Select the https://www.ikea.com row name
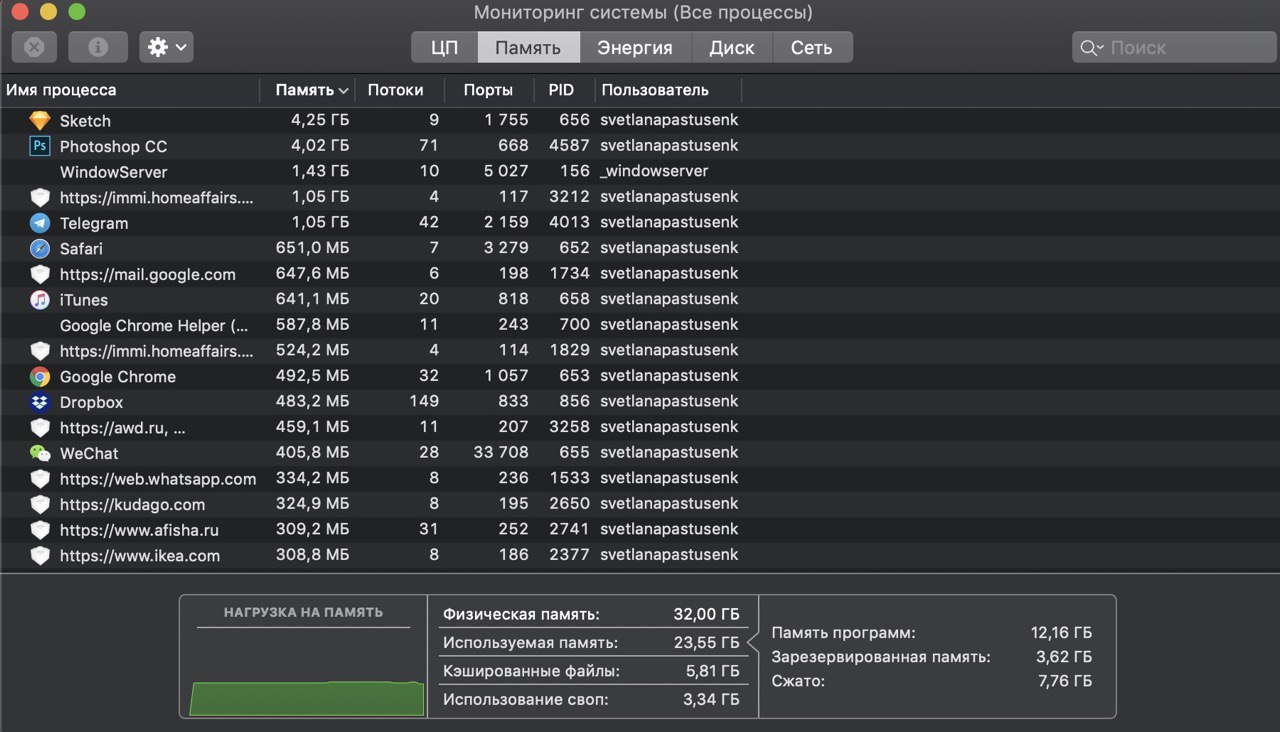Screen dimensions: 1280x732 140,556
